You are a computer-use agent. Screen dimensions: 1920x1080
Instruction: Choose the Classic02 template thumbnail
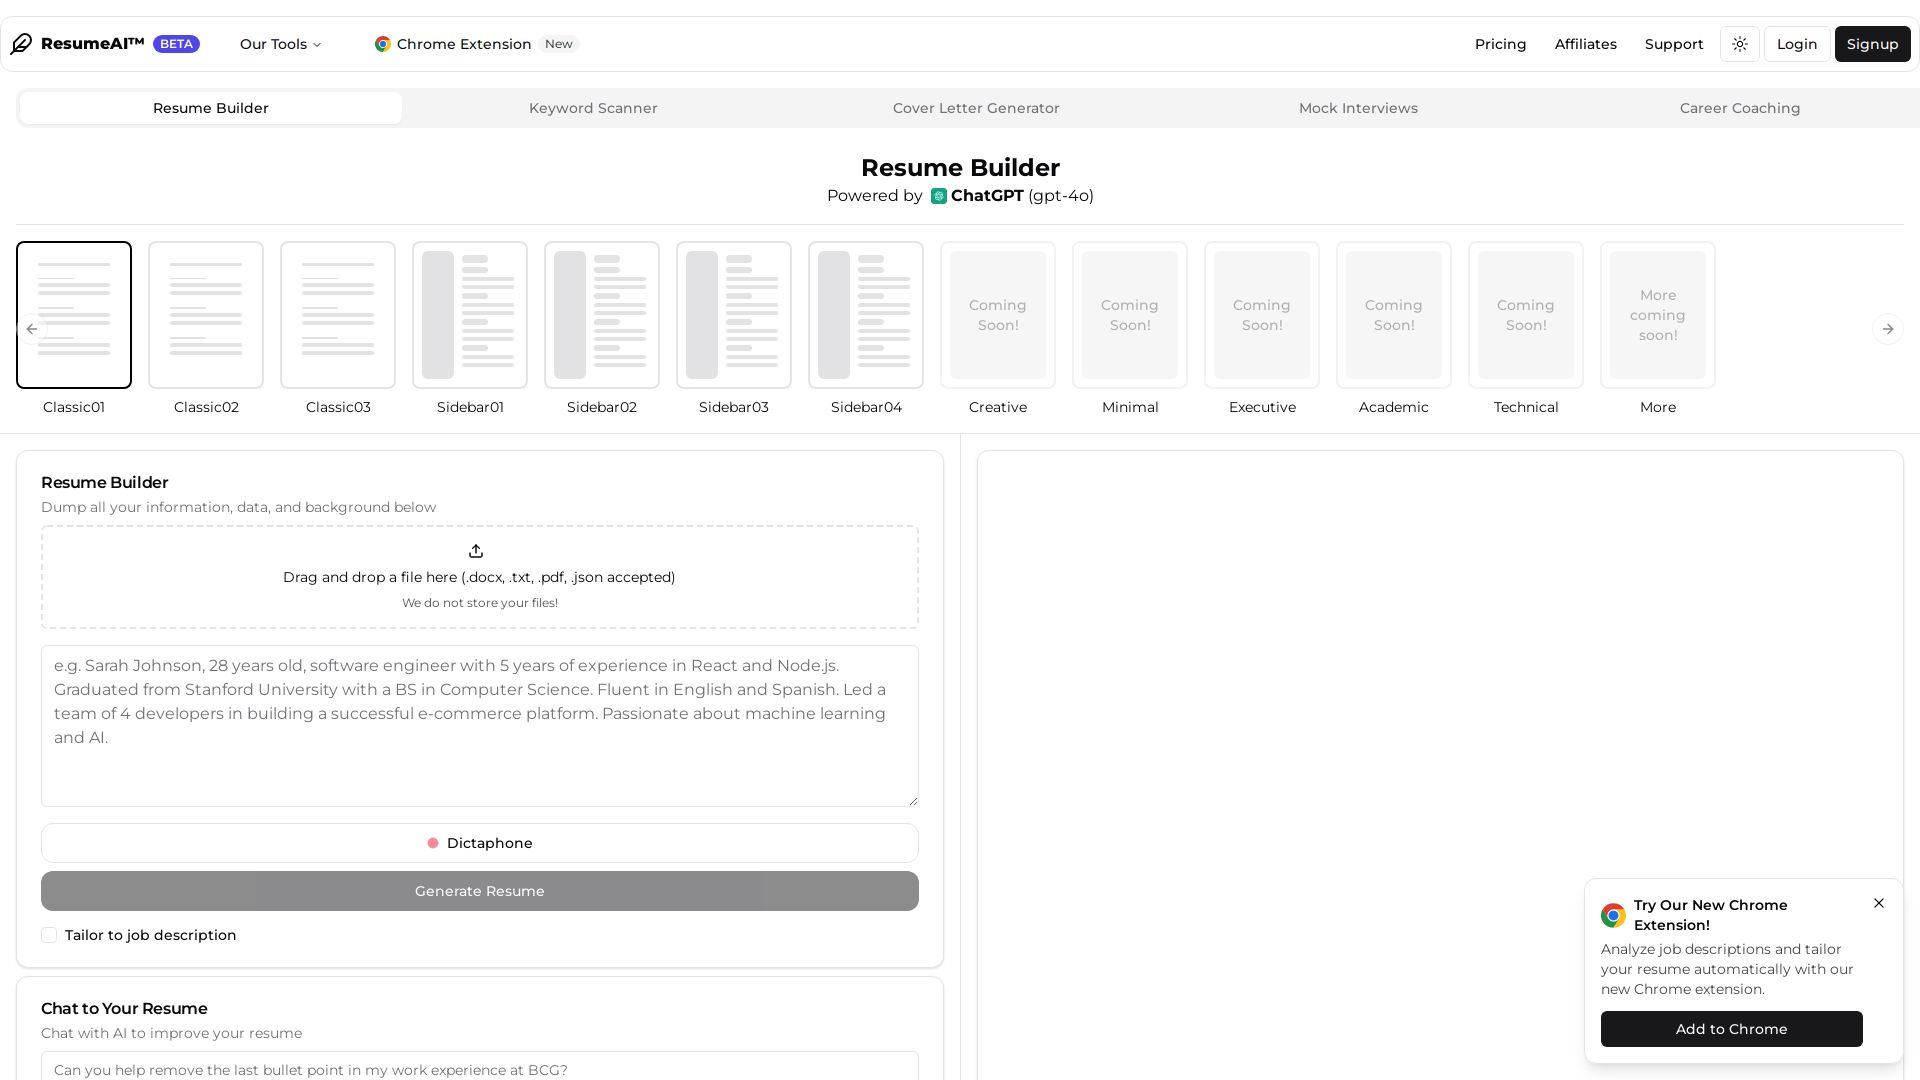click(206, 315)
